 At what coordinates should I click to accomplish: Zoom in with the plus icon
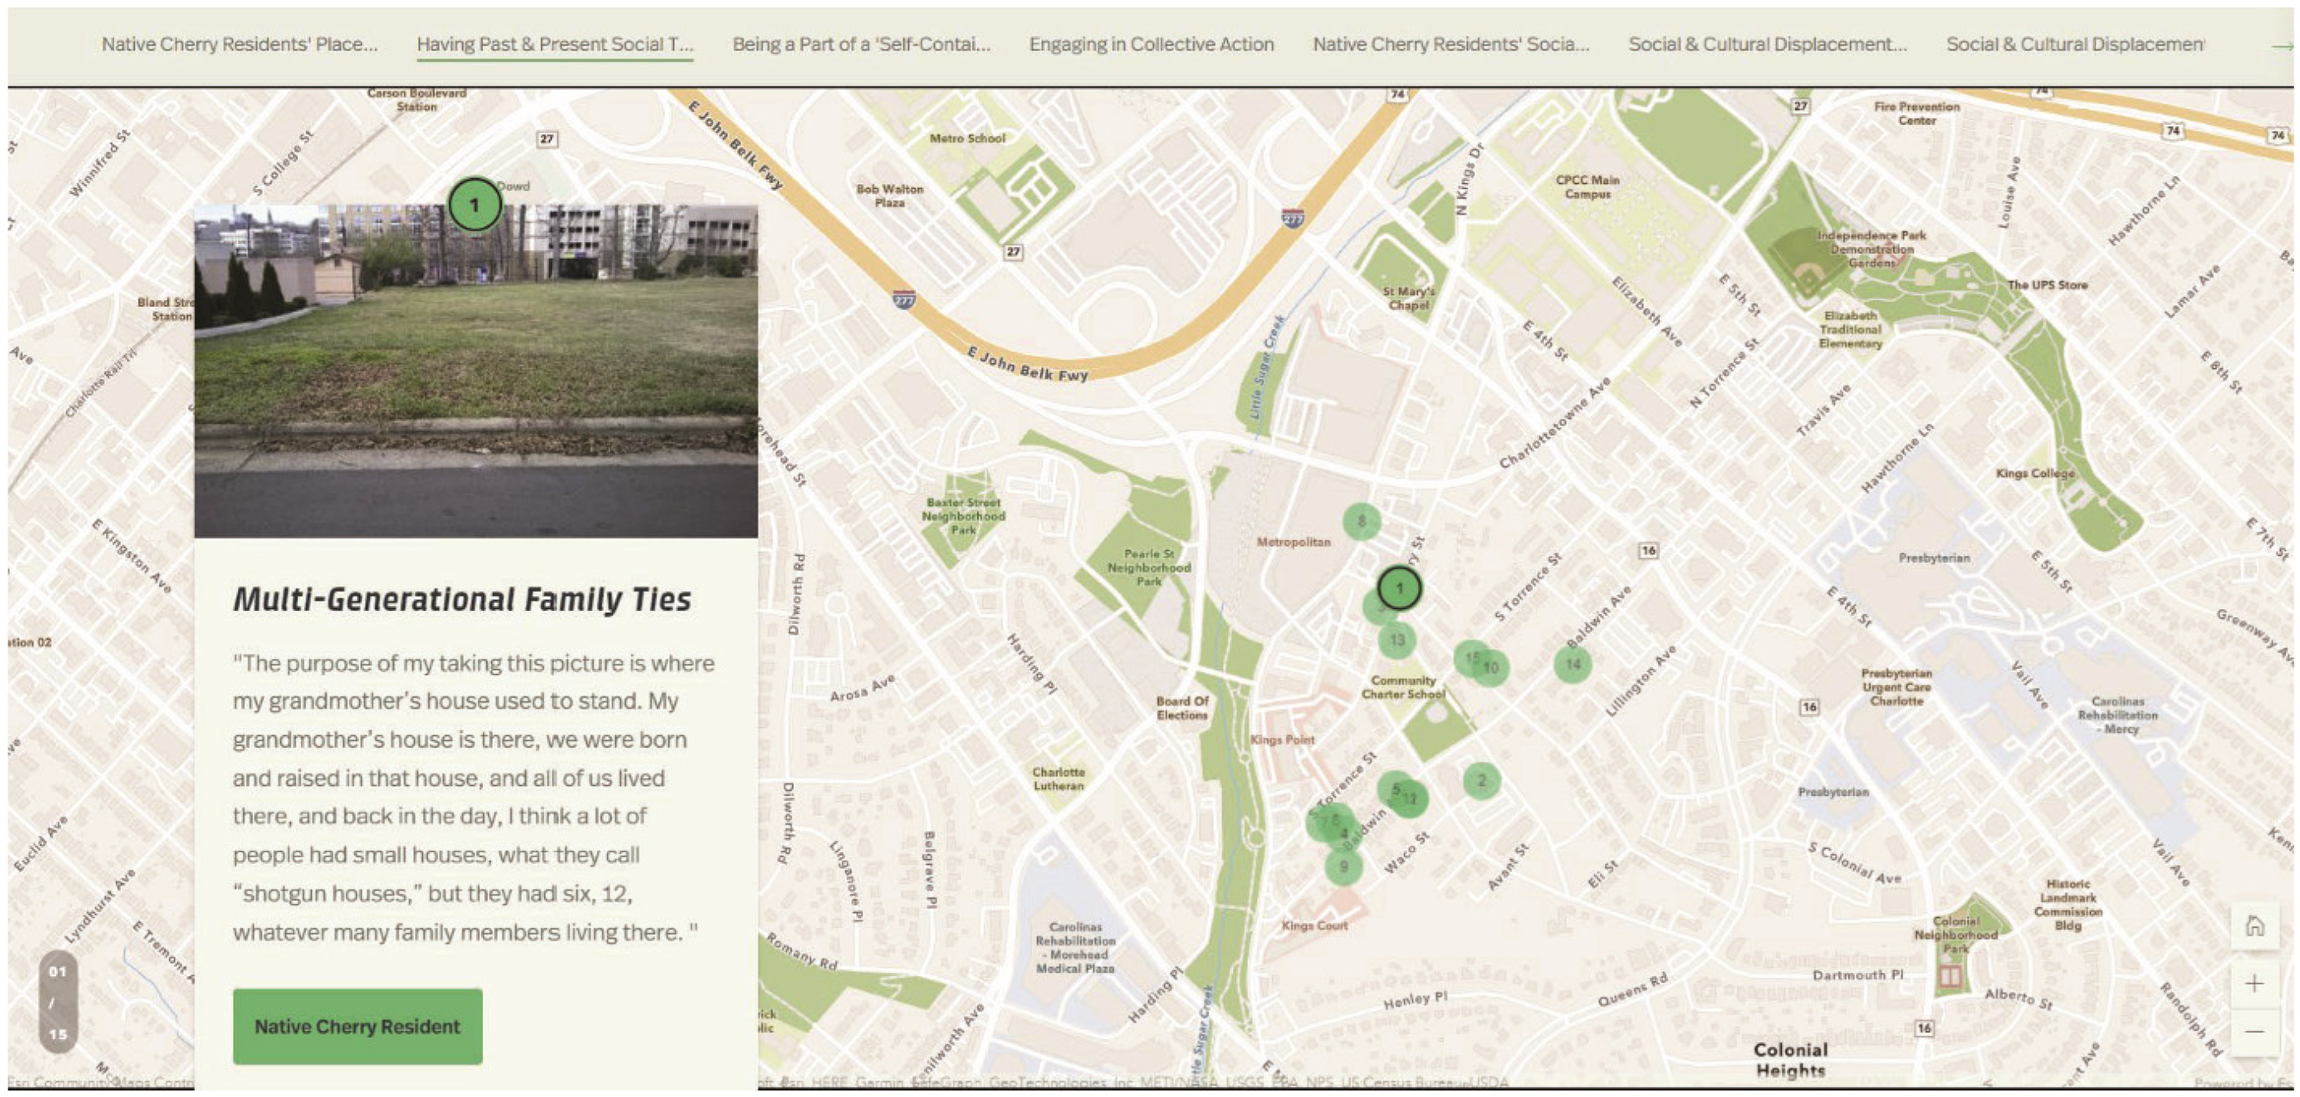click(x=2254, y=984)
